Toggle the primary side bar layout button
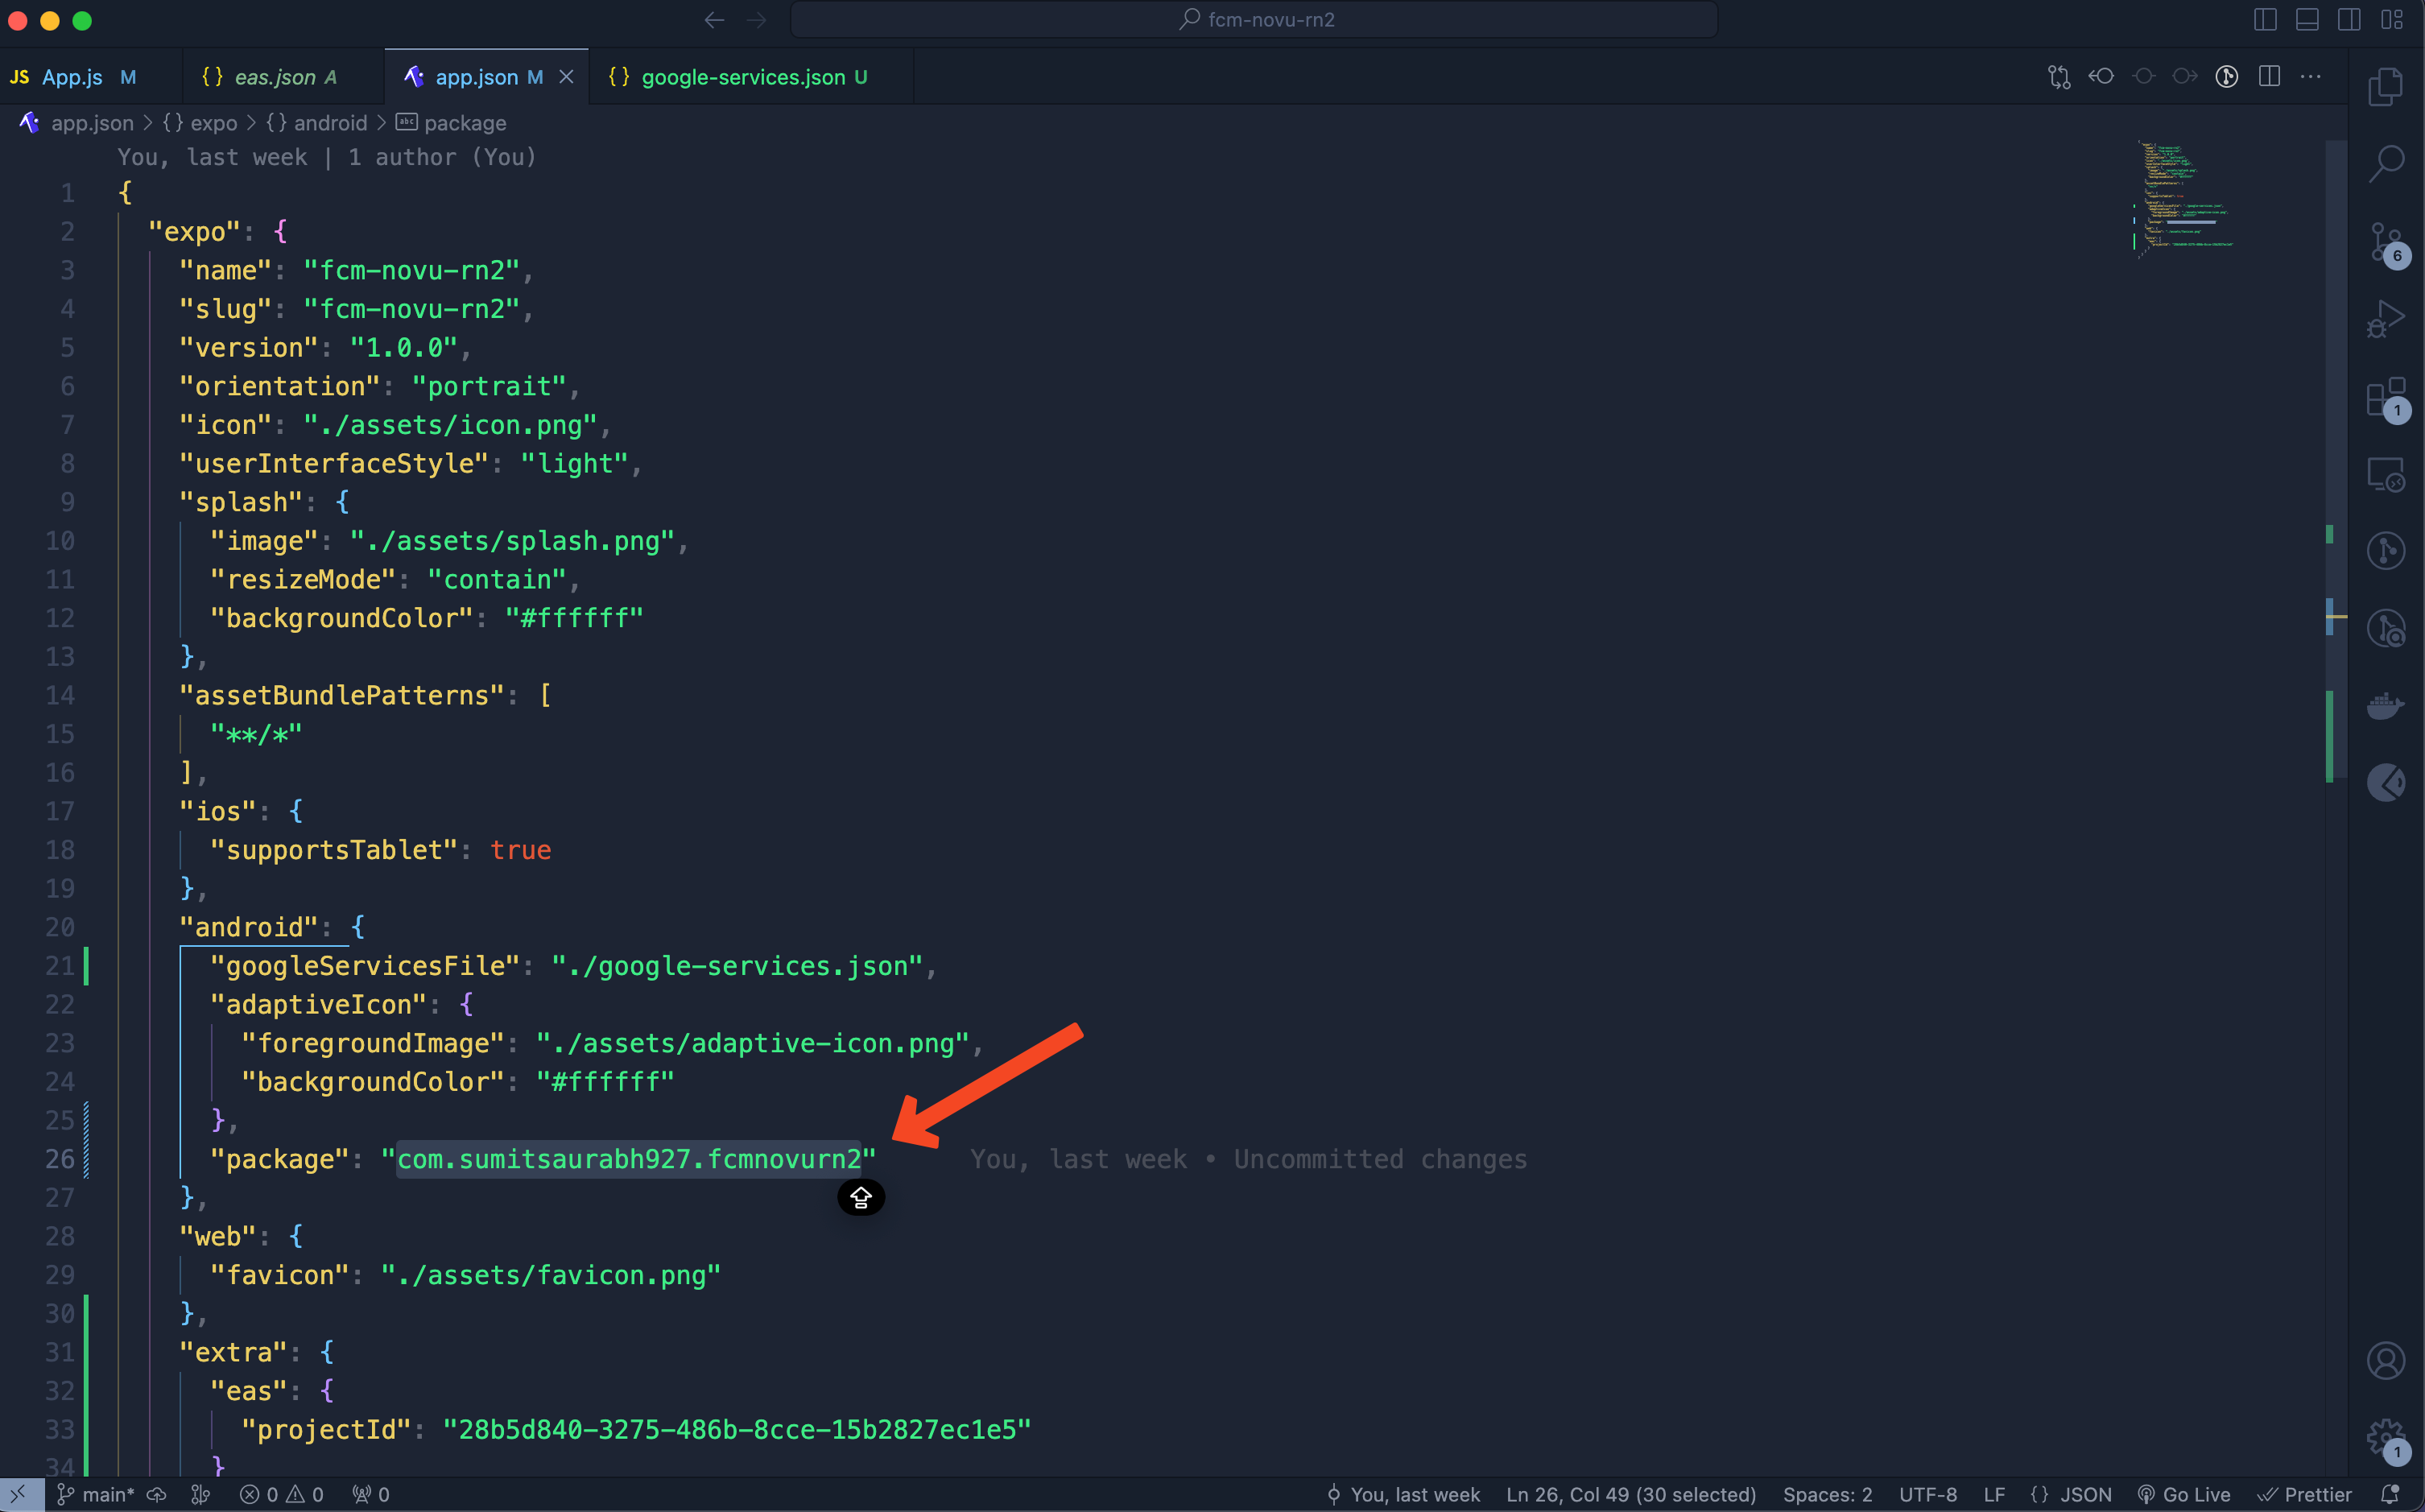The width and height of the screenshot is (2425, 1512). click(x=2265, y=20)
